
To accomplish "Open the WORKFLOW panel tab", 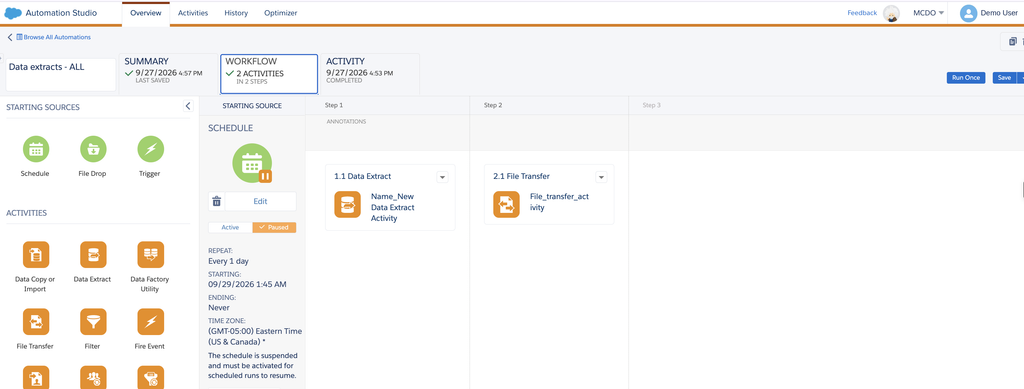I will coord(269,74).
